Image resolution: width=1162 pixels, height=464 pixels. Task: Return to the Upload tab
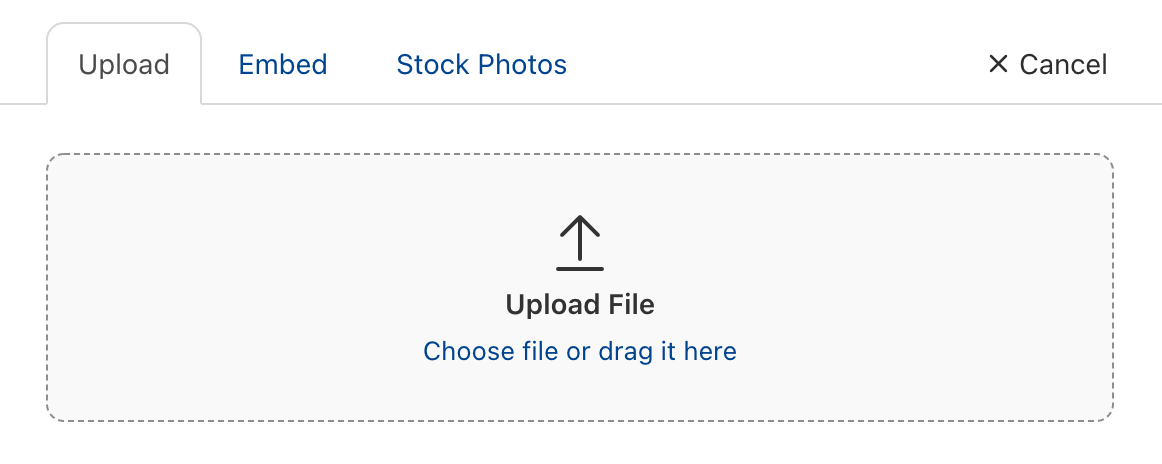[x=124, y=65]
